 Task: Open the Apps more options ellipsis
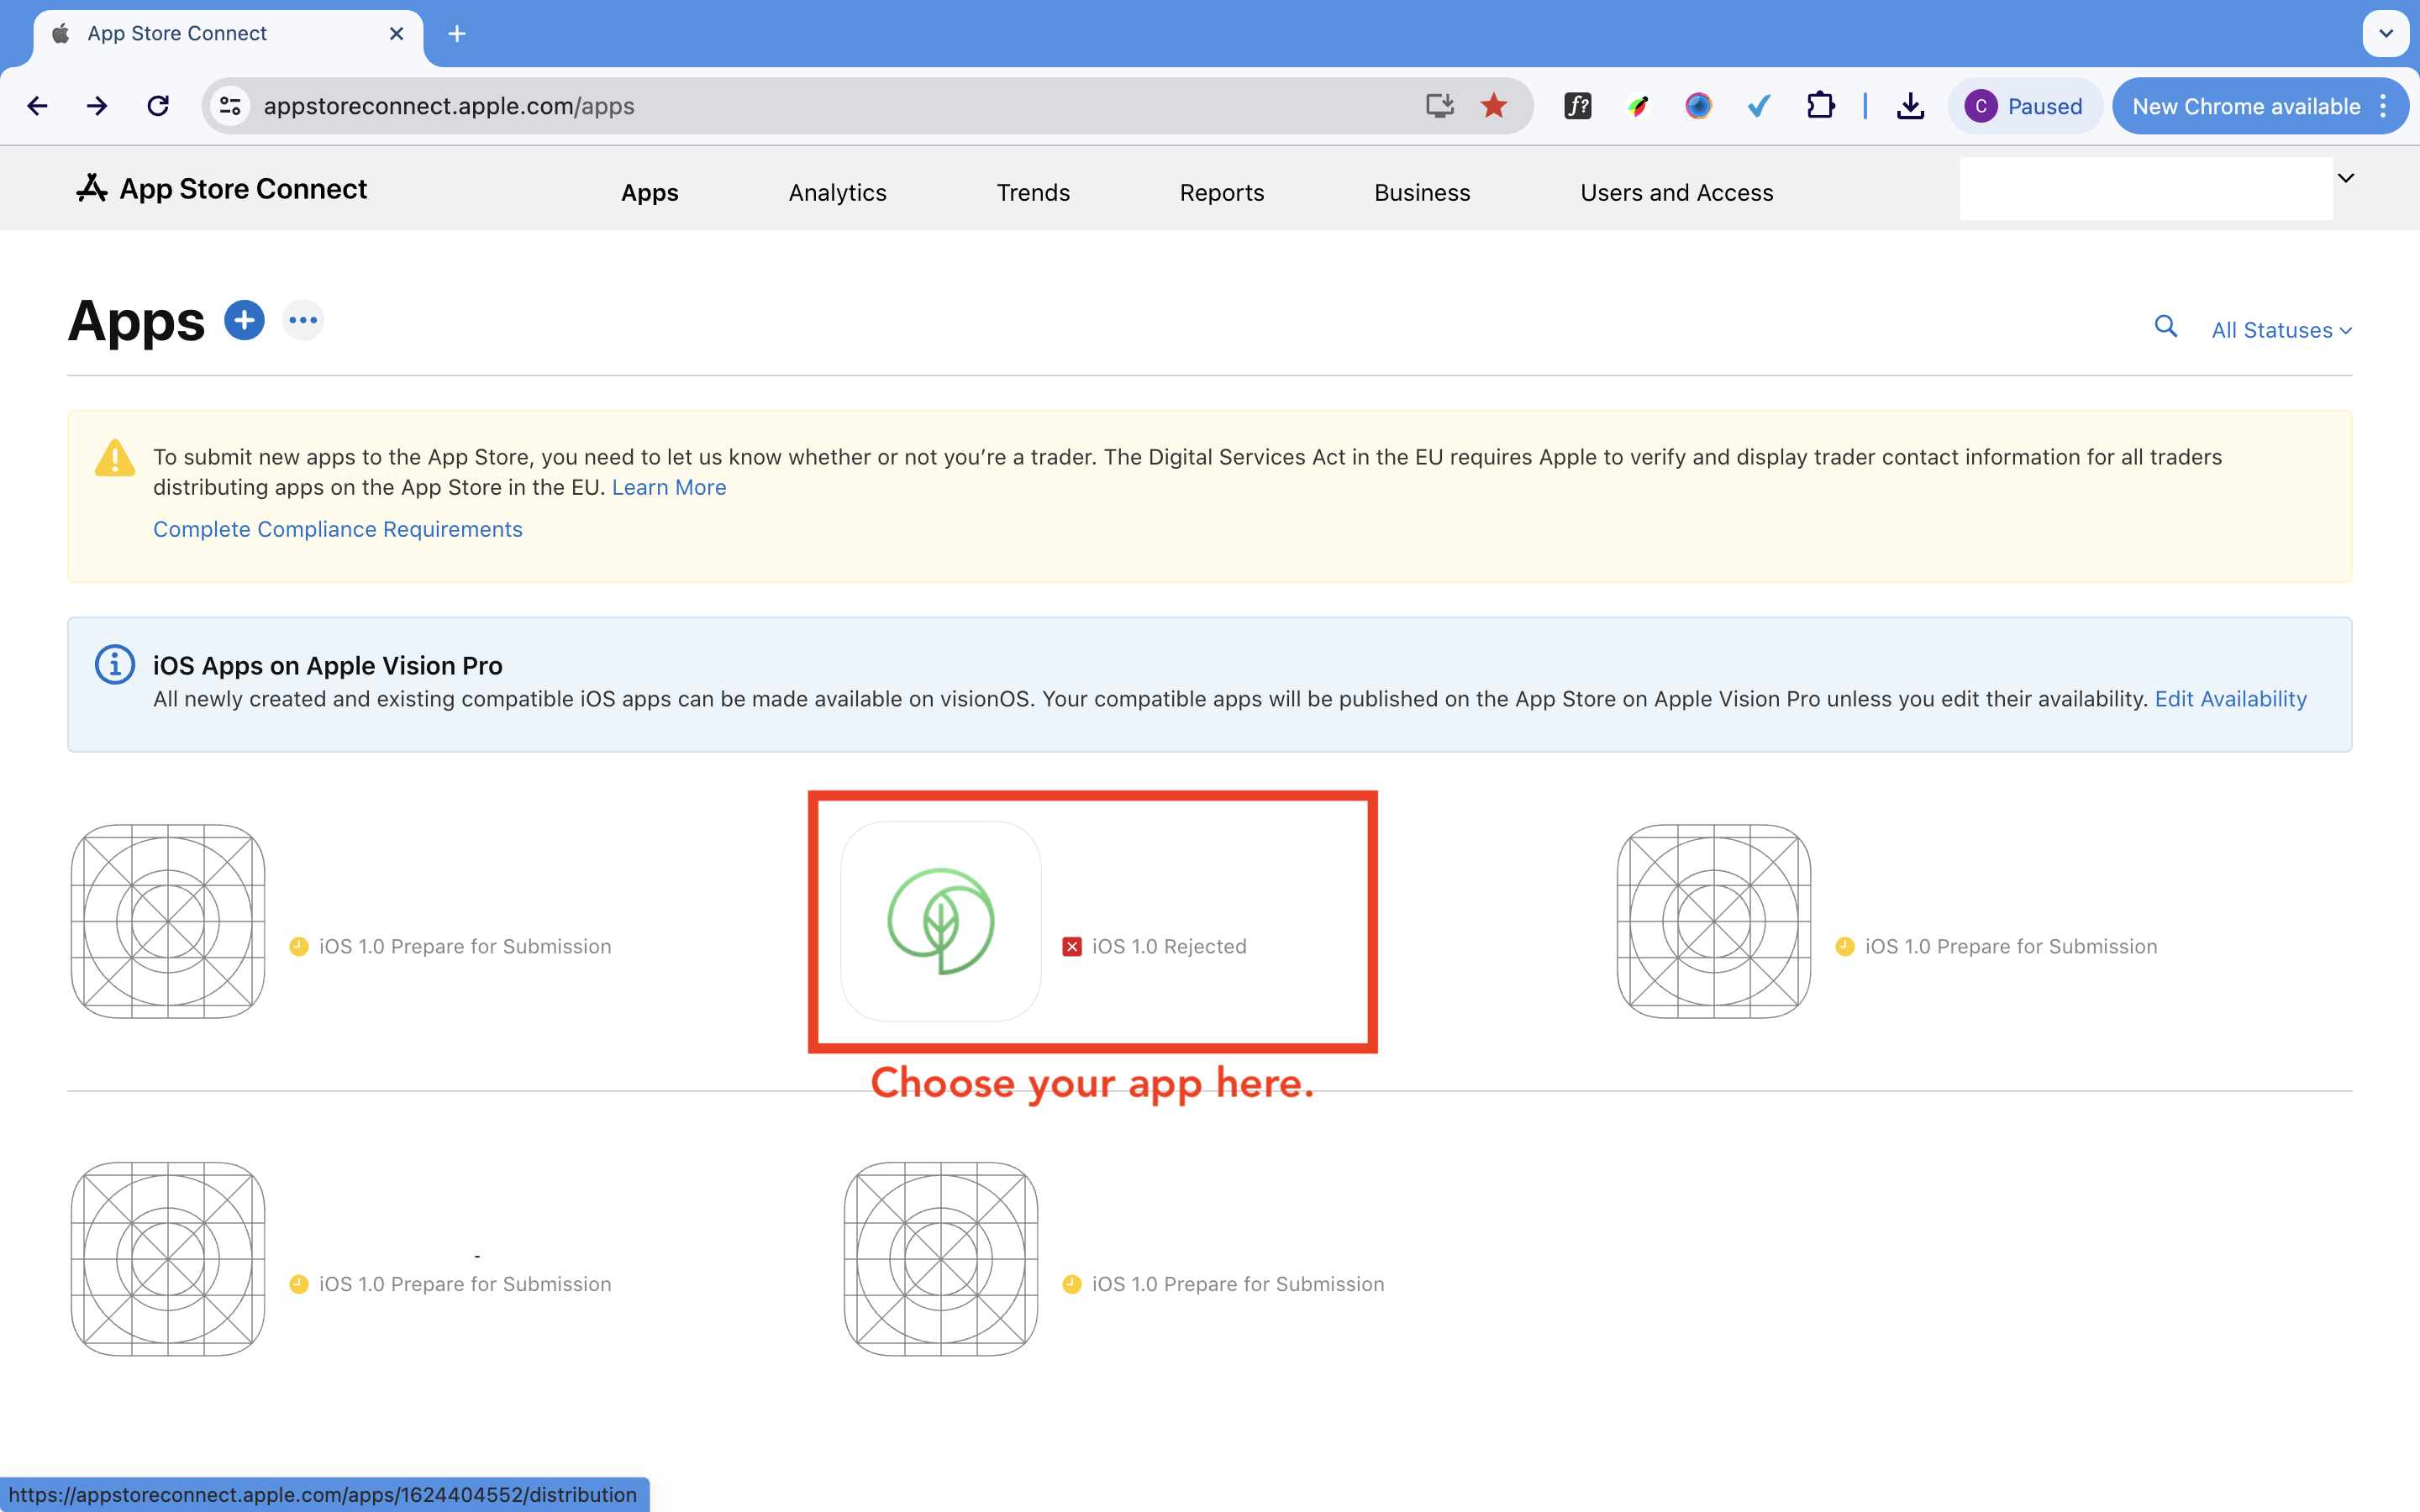(303, 320)
